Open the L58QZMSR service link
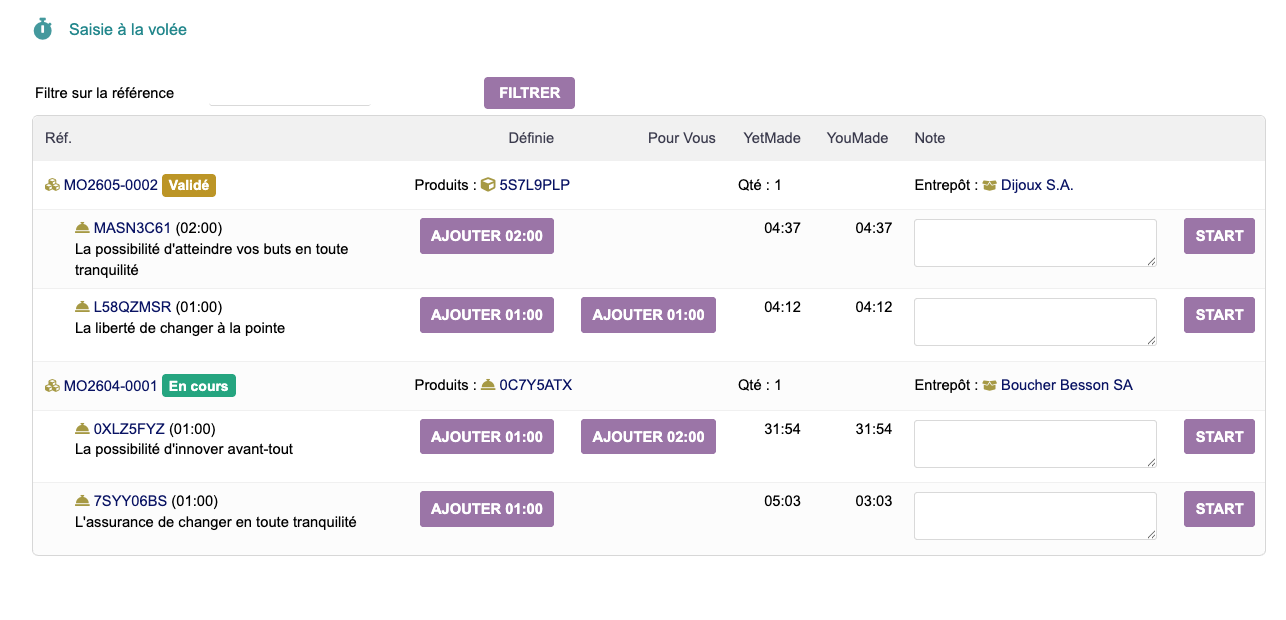The image size is (1286, 620). (x=133, y=307)
